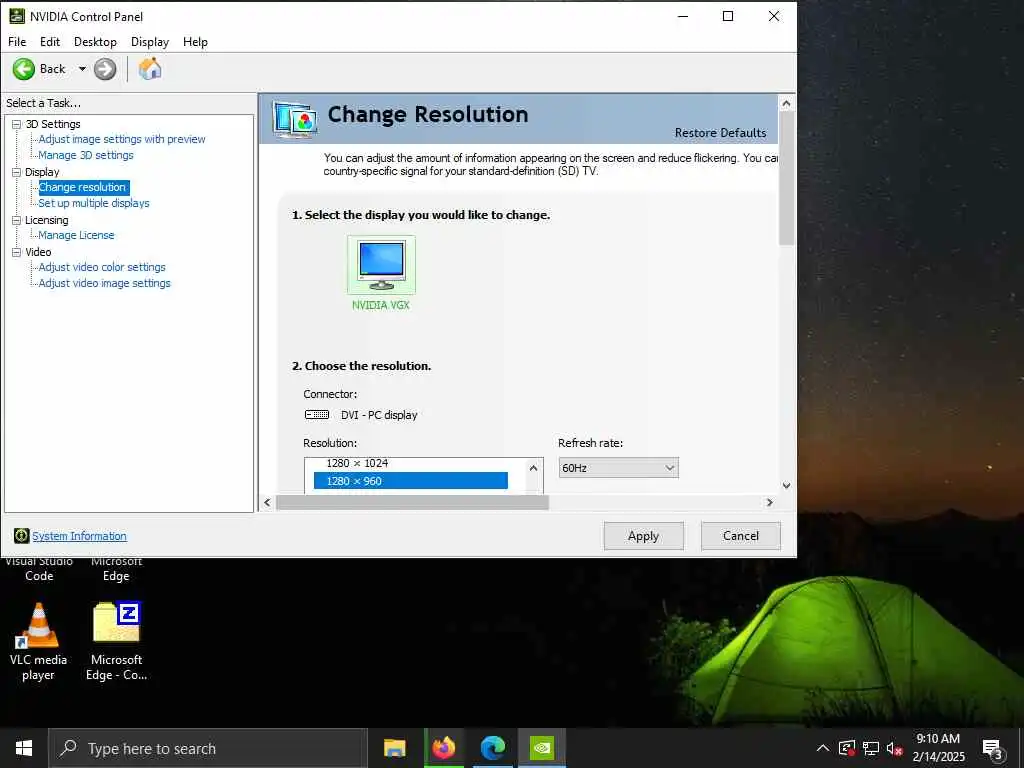This screenshot has width=1024, height=768.
Task: Select the NVIDIA VGX display thumbnail
Action: tap(381, 265)
